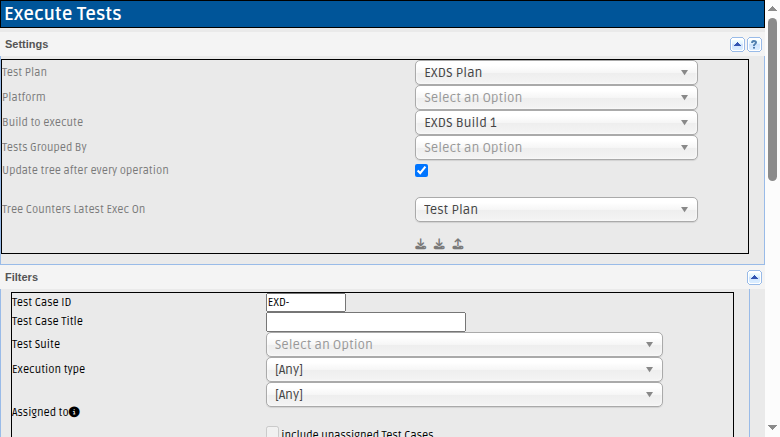Viewport: 780px width, 437px height.
Task: Open Tree Counters Latest Exec On dropdown
Action: 556,210
